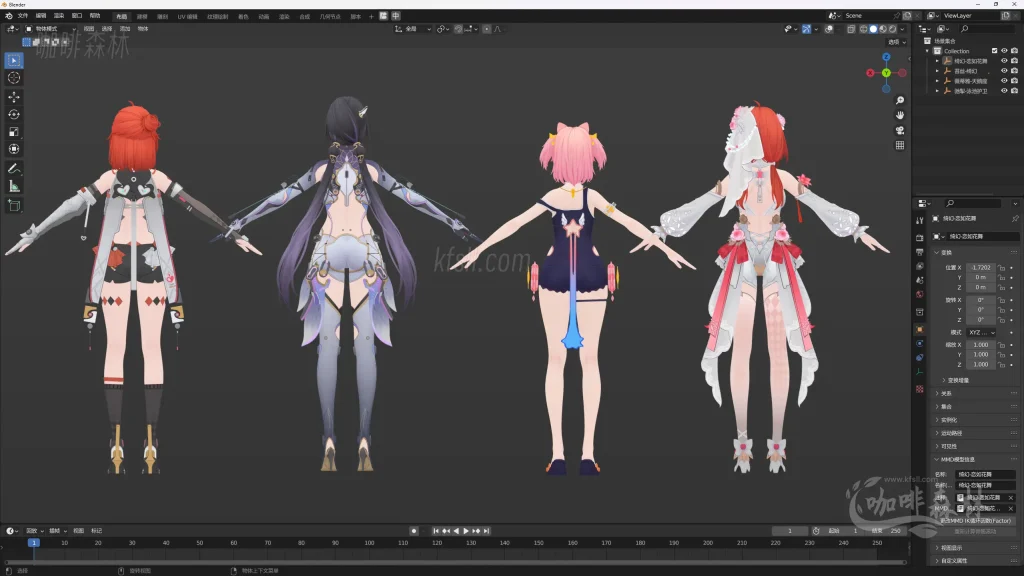Hide the Collection in viewport

(x=1004, y=51)
